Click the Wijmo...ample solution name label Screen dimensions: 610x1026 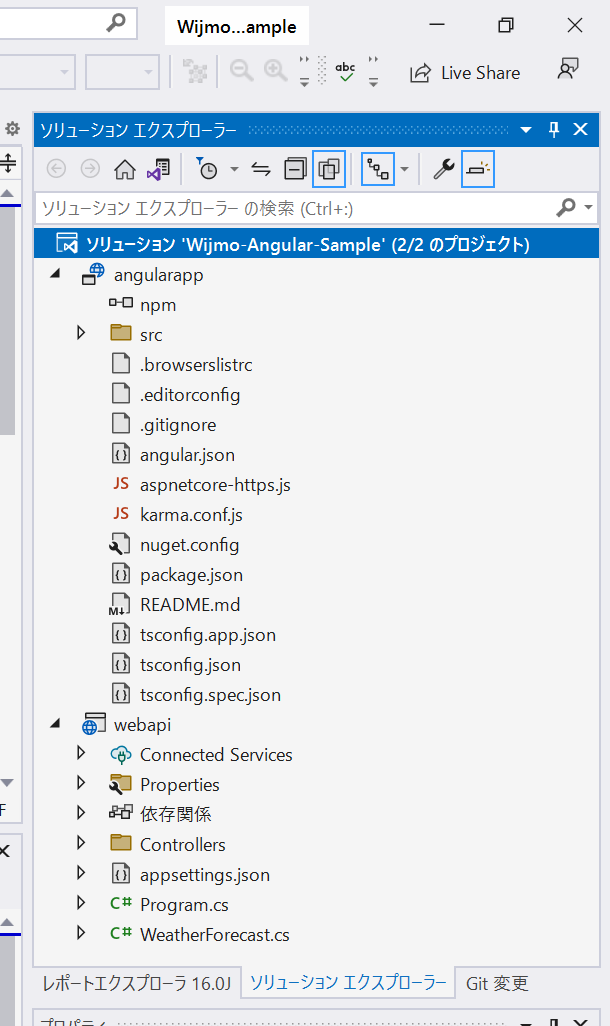pos(237,27)
